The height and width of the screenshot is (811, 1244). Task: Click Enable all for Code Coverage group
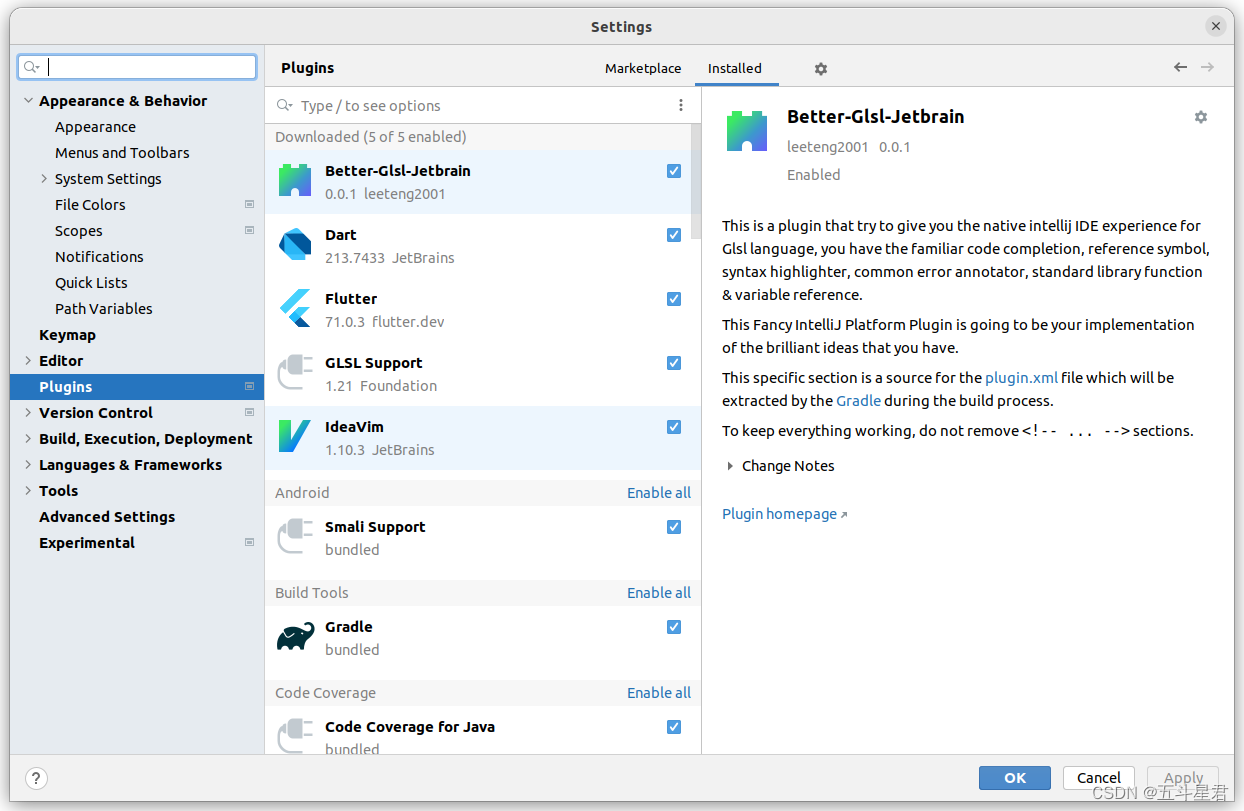[659, 692]
